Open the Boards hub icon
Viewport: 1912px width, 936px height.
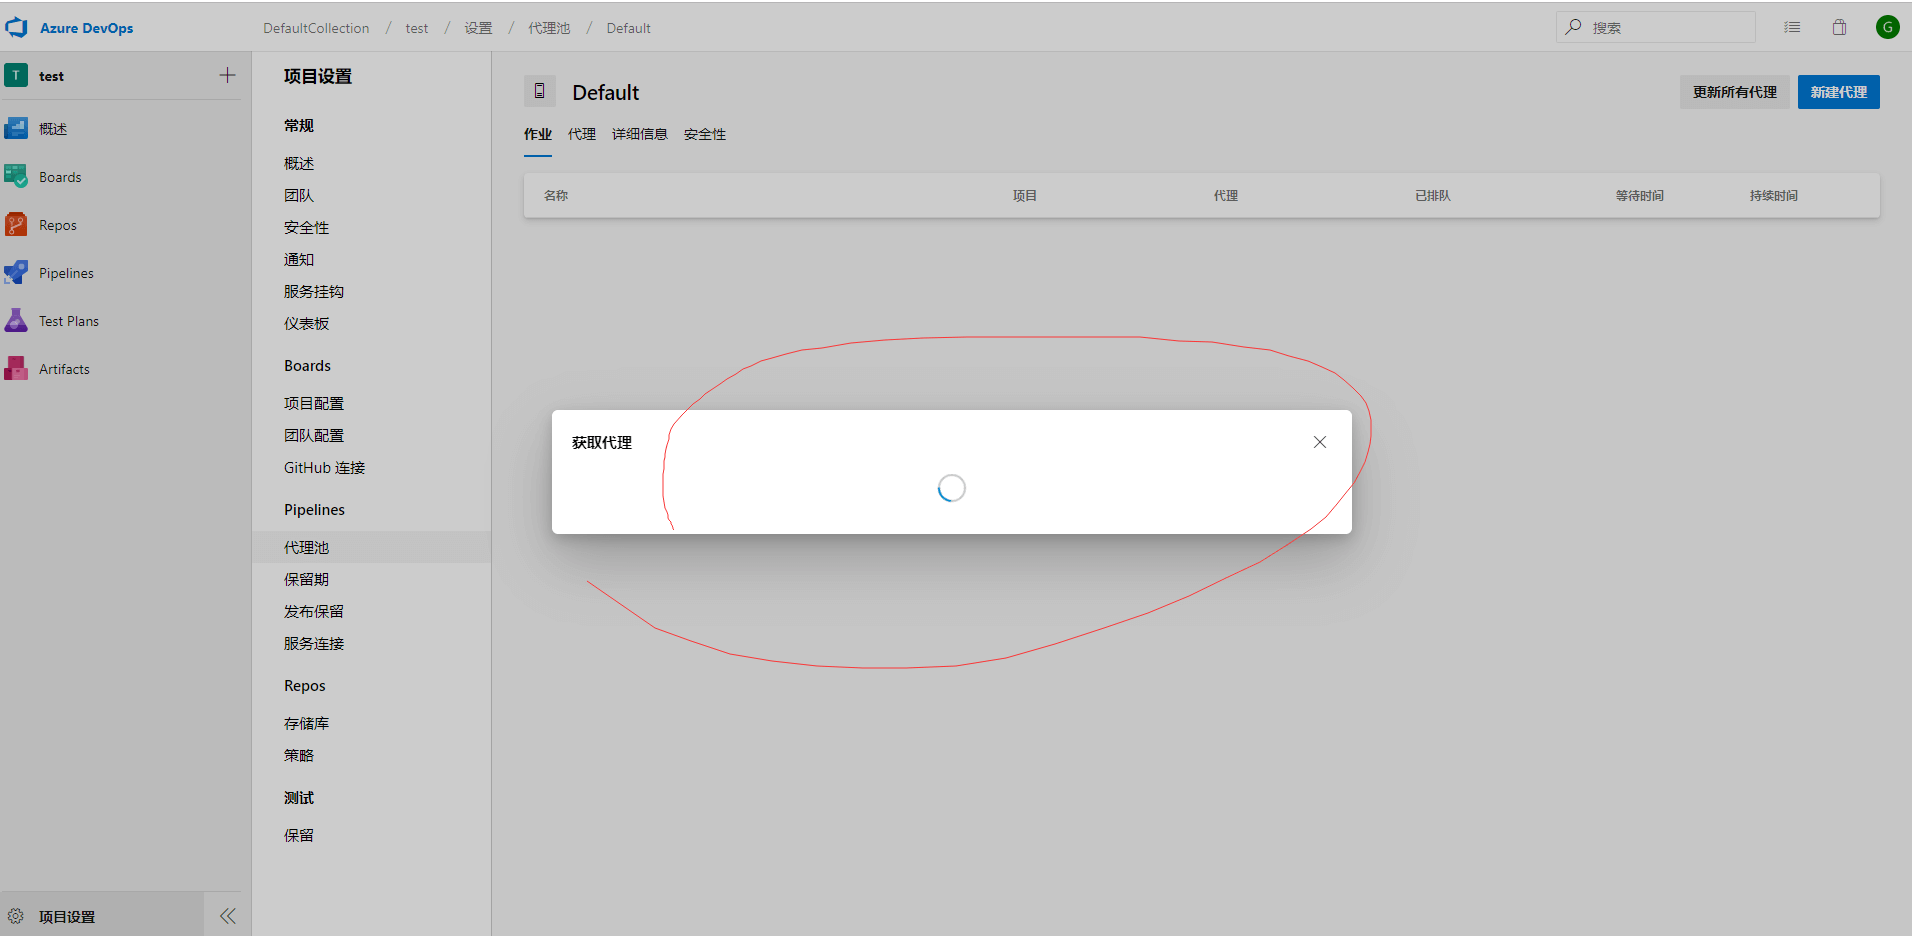click(16, 177)
